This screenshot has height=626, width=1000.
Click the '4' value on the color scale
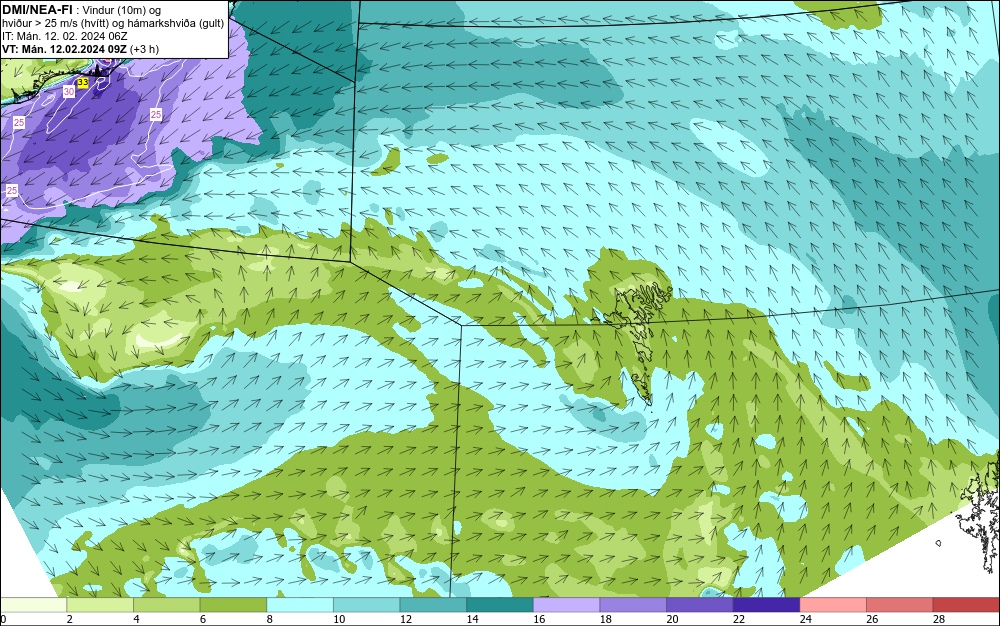(136, 619)
